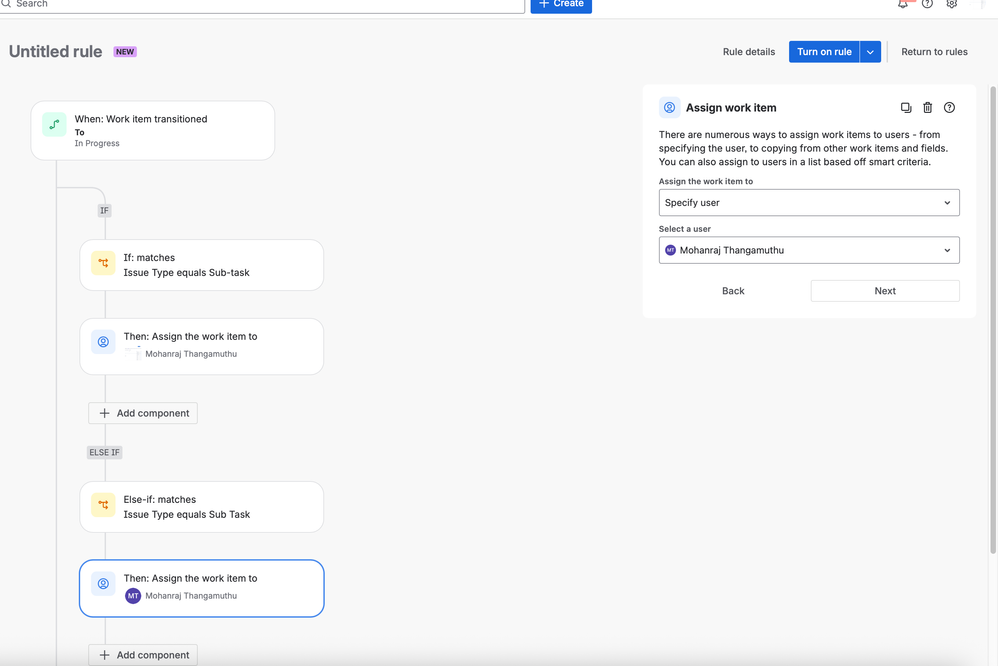Viewport: 998px width, 666px height.
Task: Click the ELSE IF branch label
Action: tap(104, 452)
